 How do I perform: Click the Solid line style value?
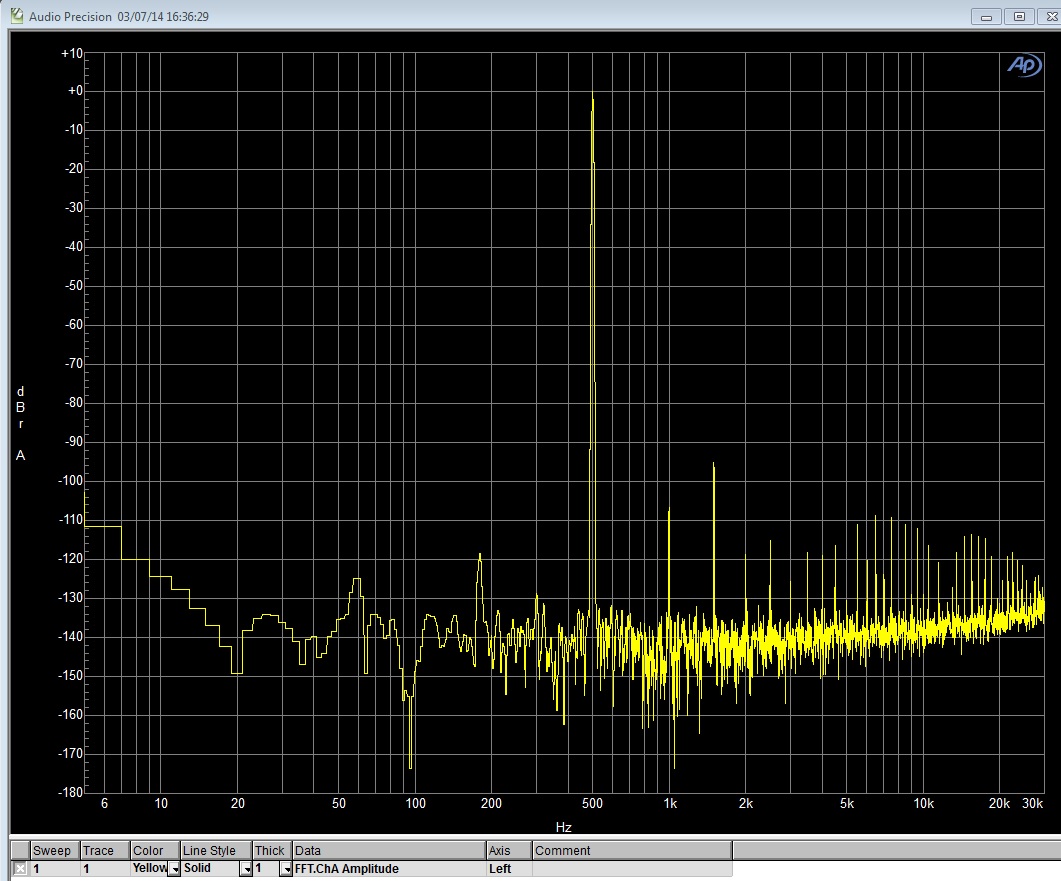click(x=197, y=868)
